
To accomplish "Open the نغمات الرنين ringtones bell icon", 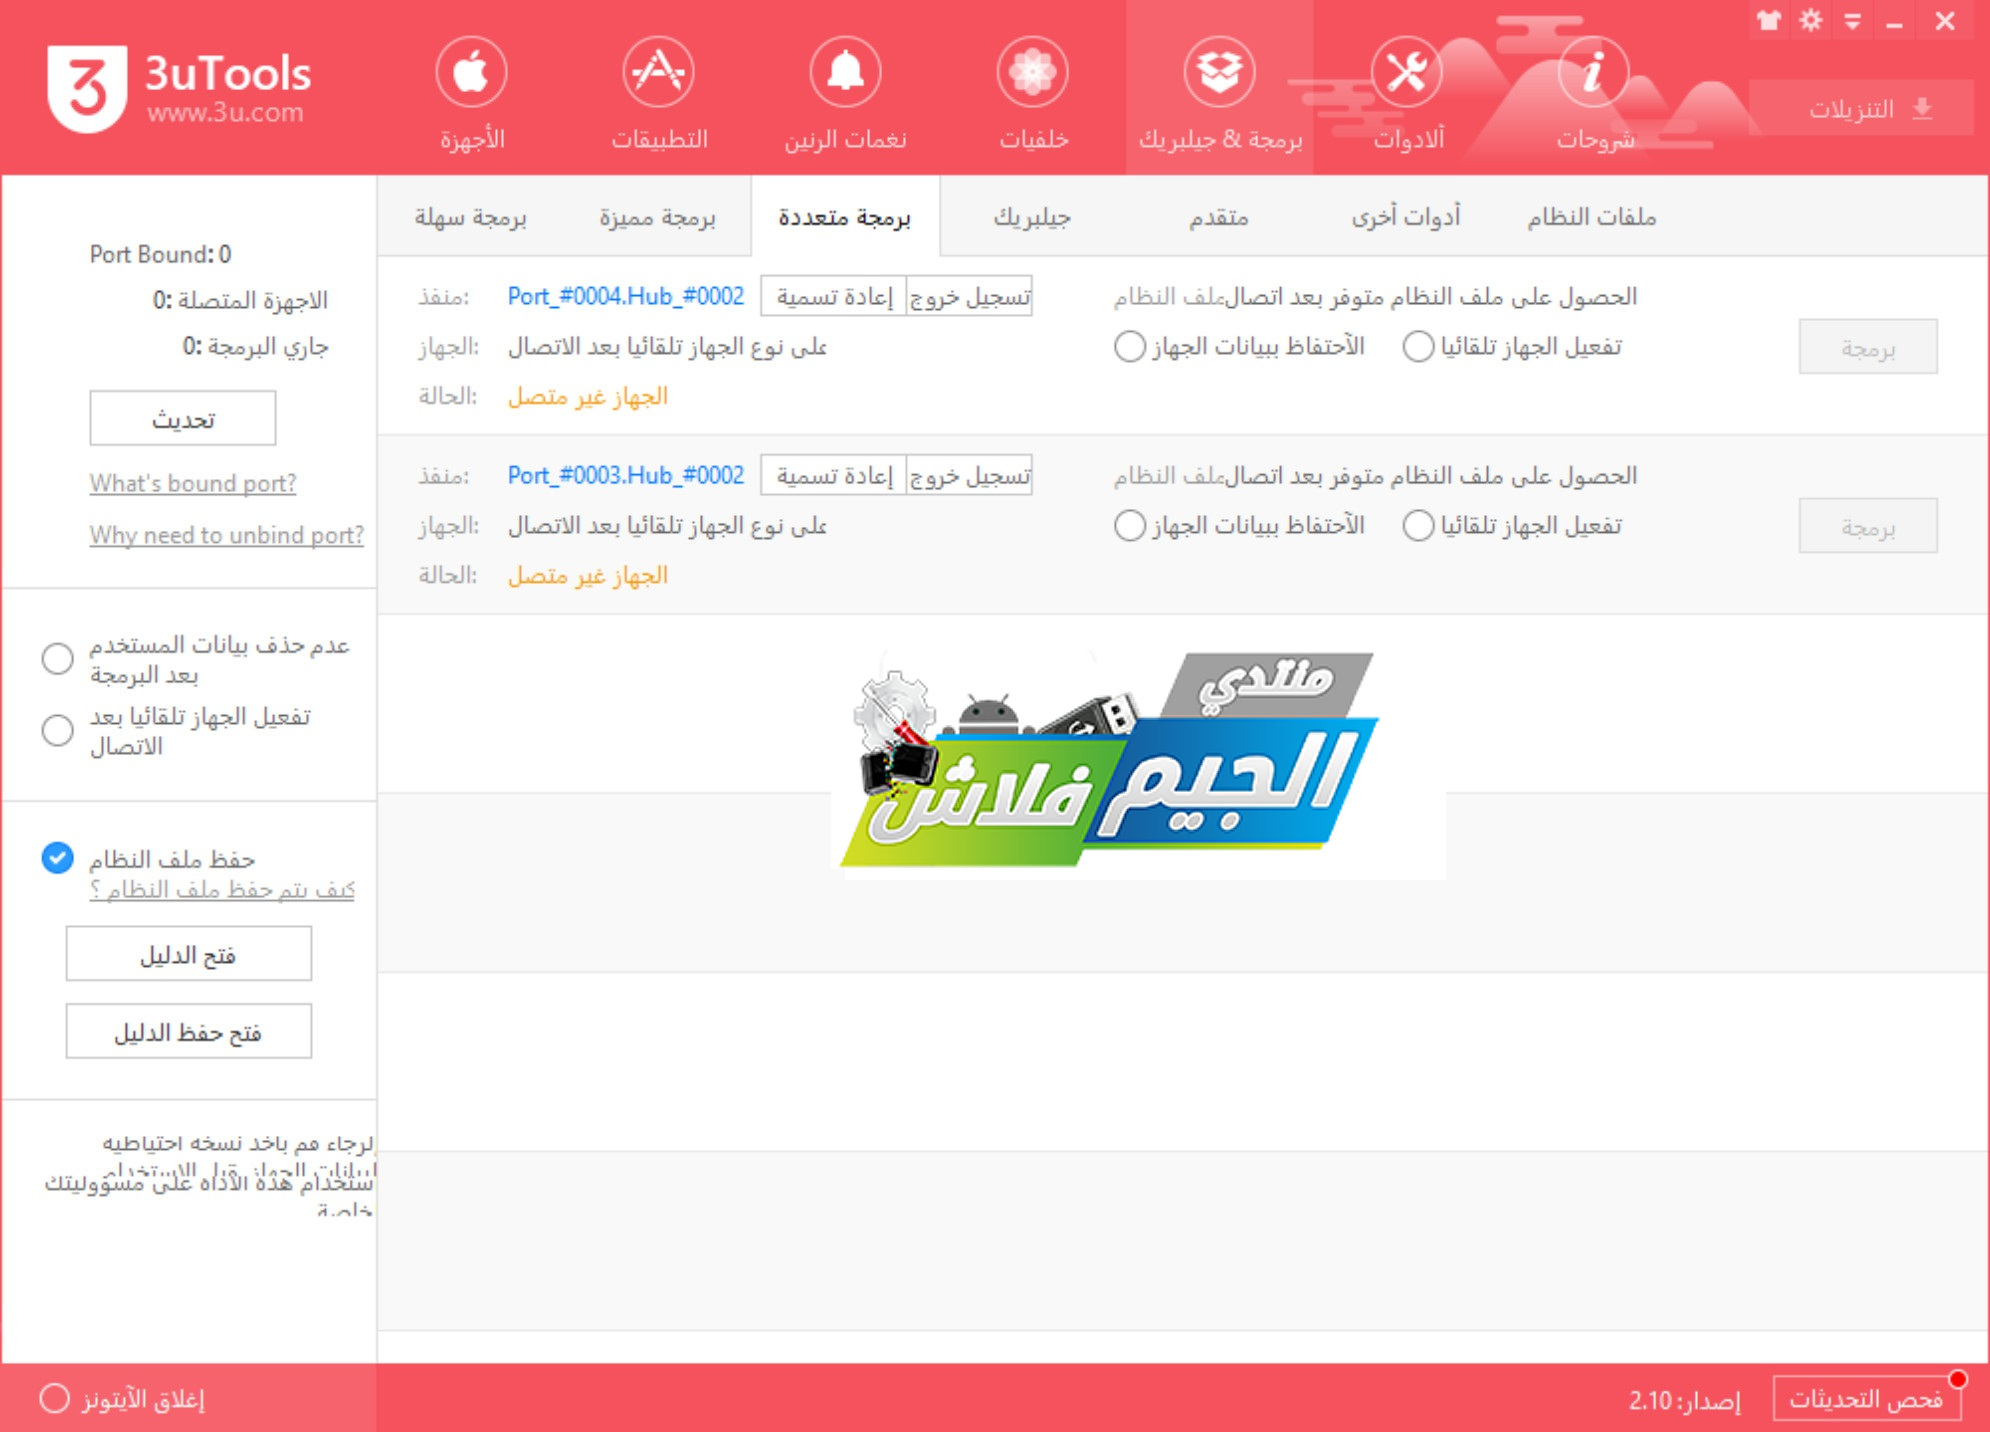I will [845, 73].
